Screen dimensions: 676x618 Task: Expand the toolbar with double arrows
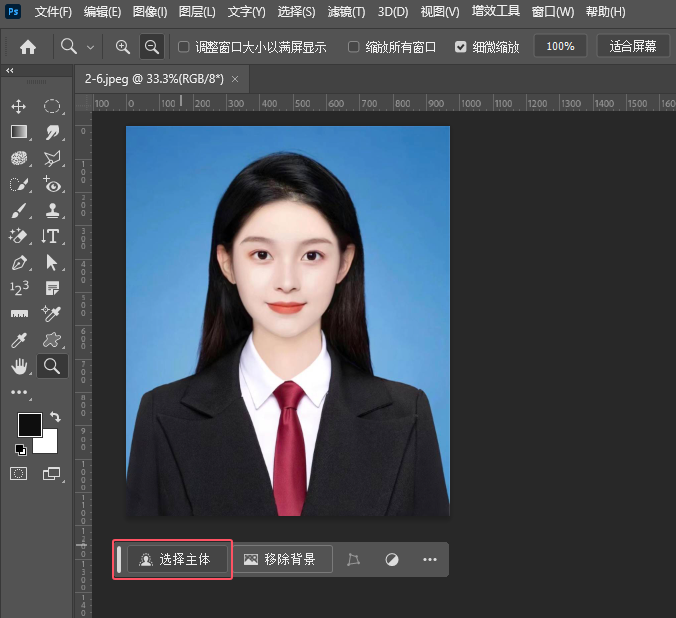[x=10, y=71]
